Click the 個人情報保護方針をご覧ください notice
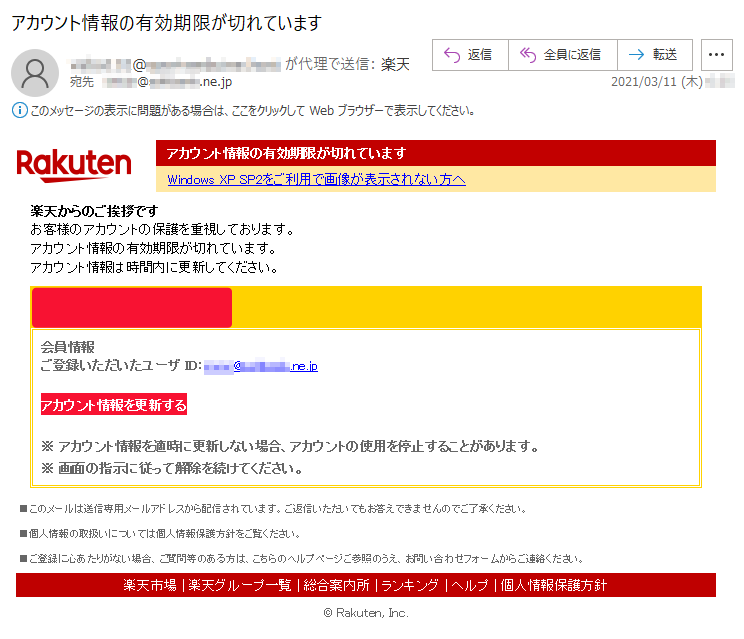This screenshot has width=744, height=639. point(160,534)
